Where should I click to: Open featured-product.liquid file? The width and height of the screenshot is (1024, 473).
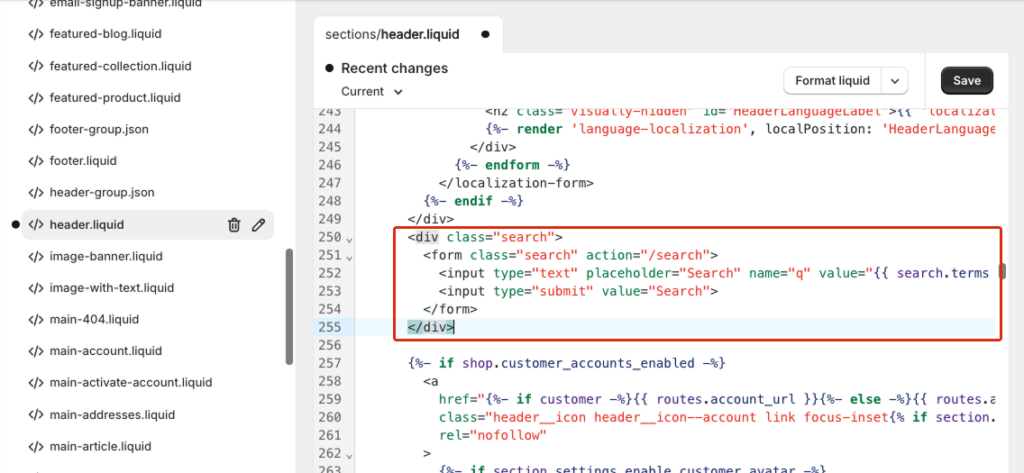[115, 97]
